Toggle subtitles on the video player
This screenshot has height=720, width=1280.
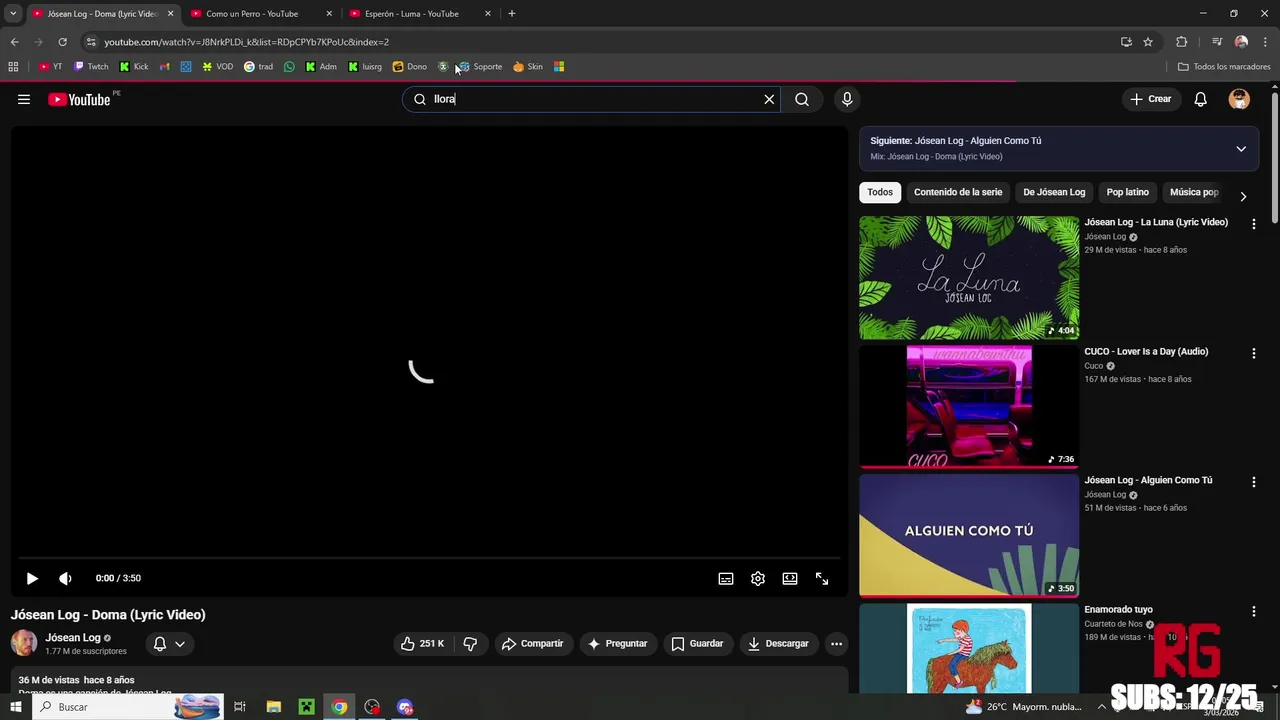click(x=726, y=578)
